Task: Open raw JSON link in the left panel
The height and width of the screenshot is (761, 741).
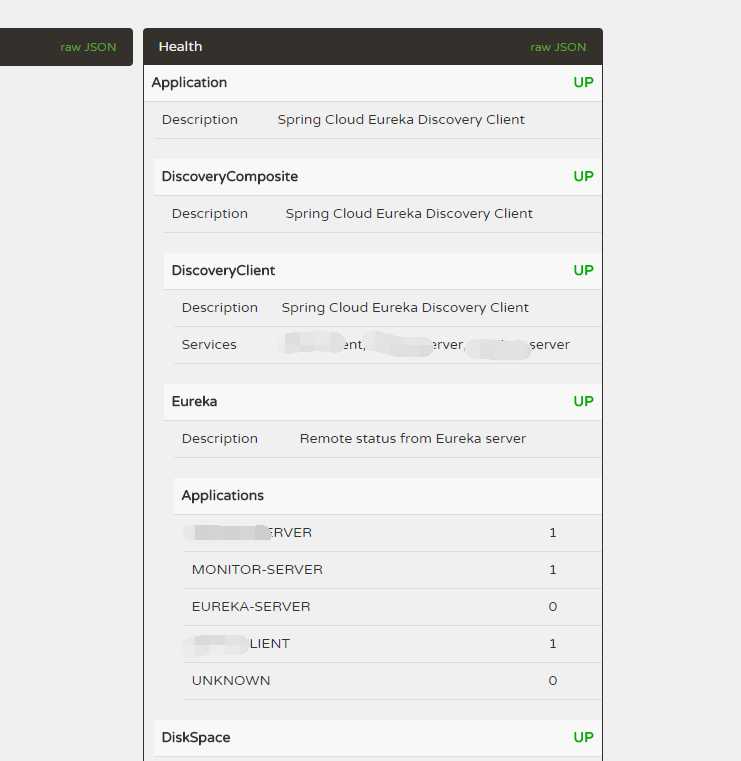Action: point(88,47)
